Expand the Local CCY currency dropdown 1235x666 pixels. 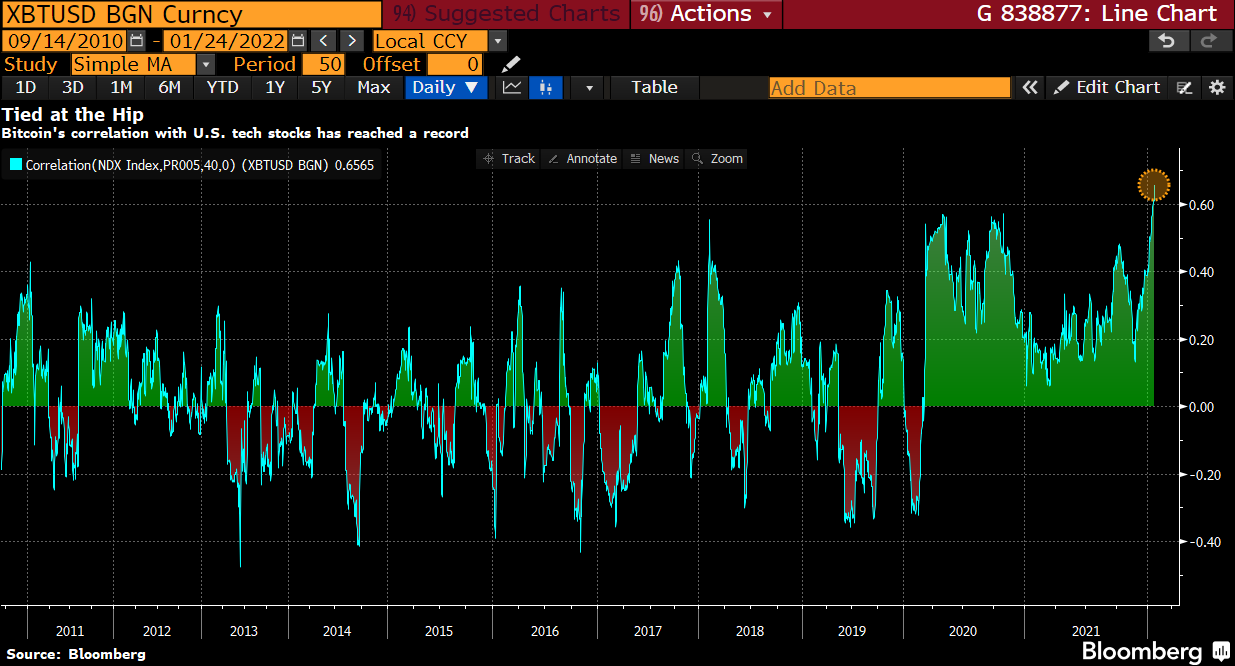pyautogui.click(x=498, y=41)
